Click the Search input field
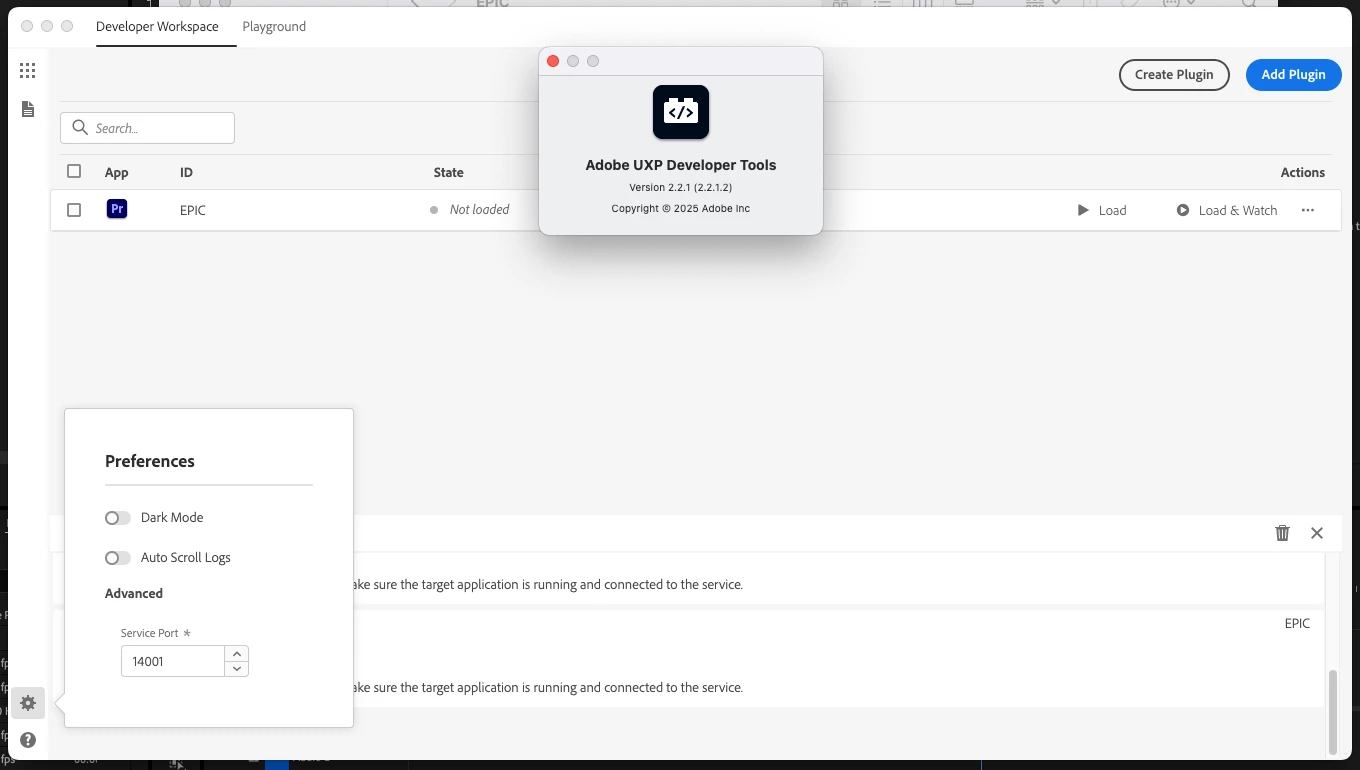 [147, 128]
